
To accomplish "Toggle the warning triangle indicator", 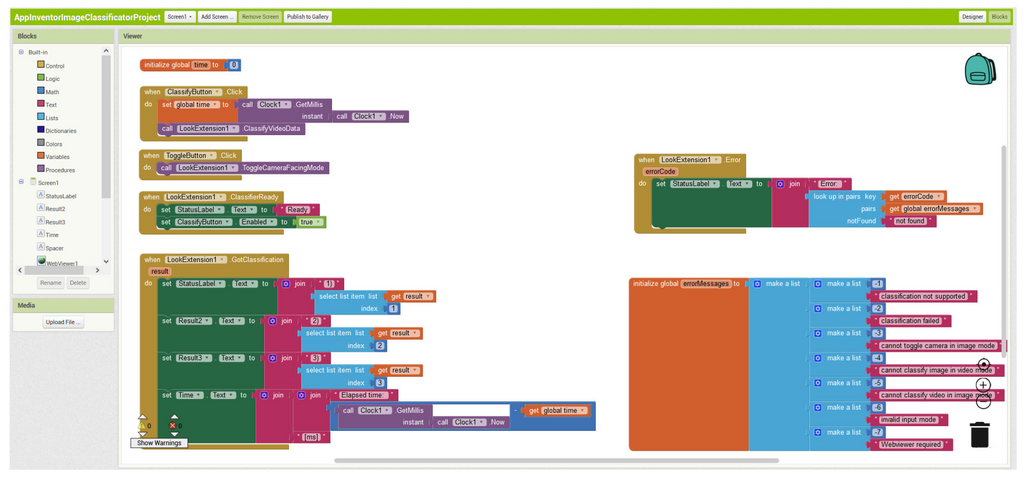I will [142, 425].
